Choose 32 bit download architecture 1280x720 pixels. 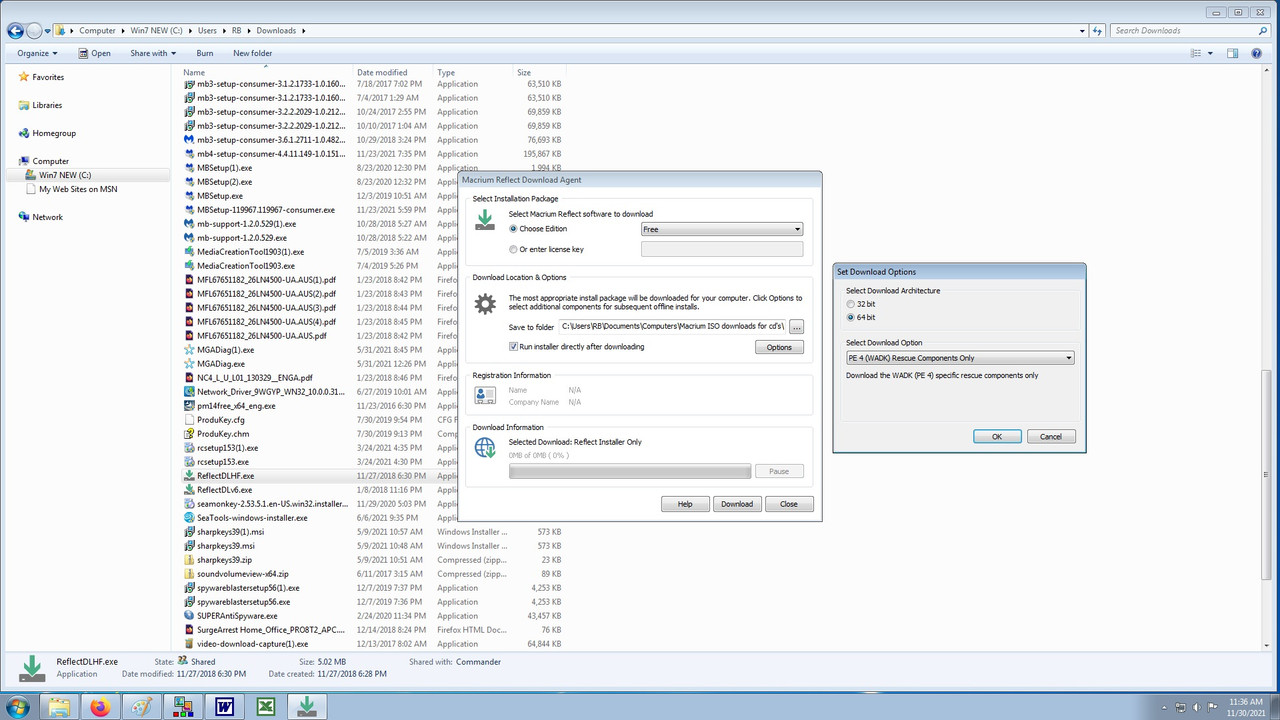tap(851, 304)
